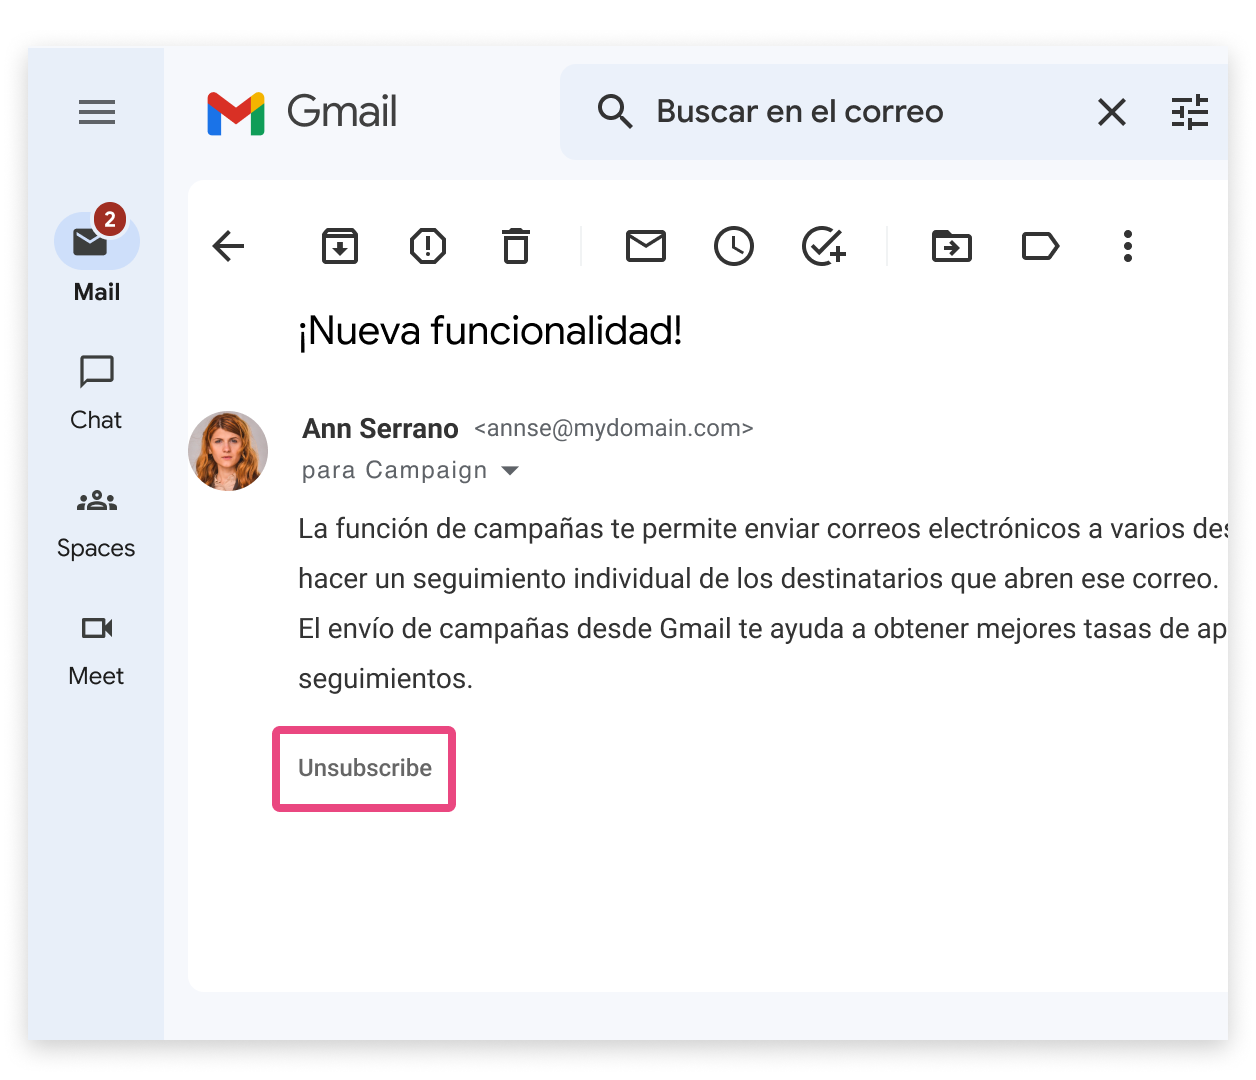Expand the 'para Campaign' recipient details
Image resolution: width=1256 pixels, height=1080 pixels.
511,470
